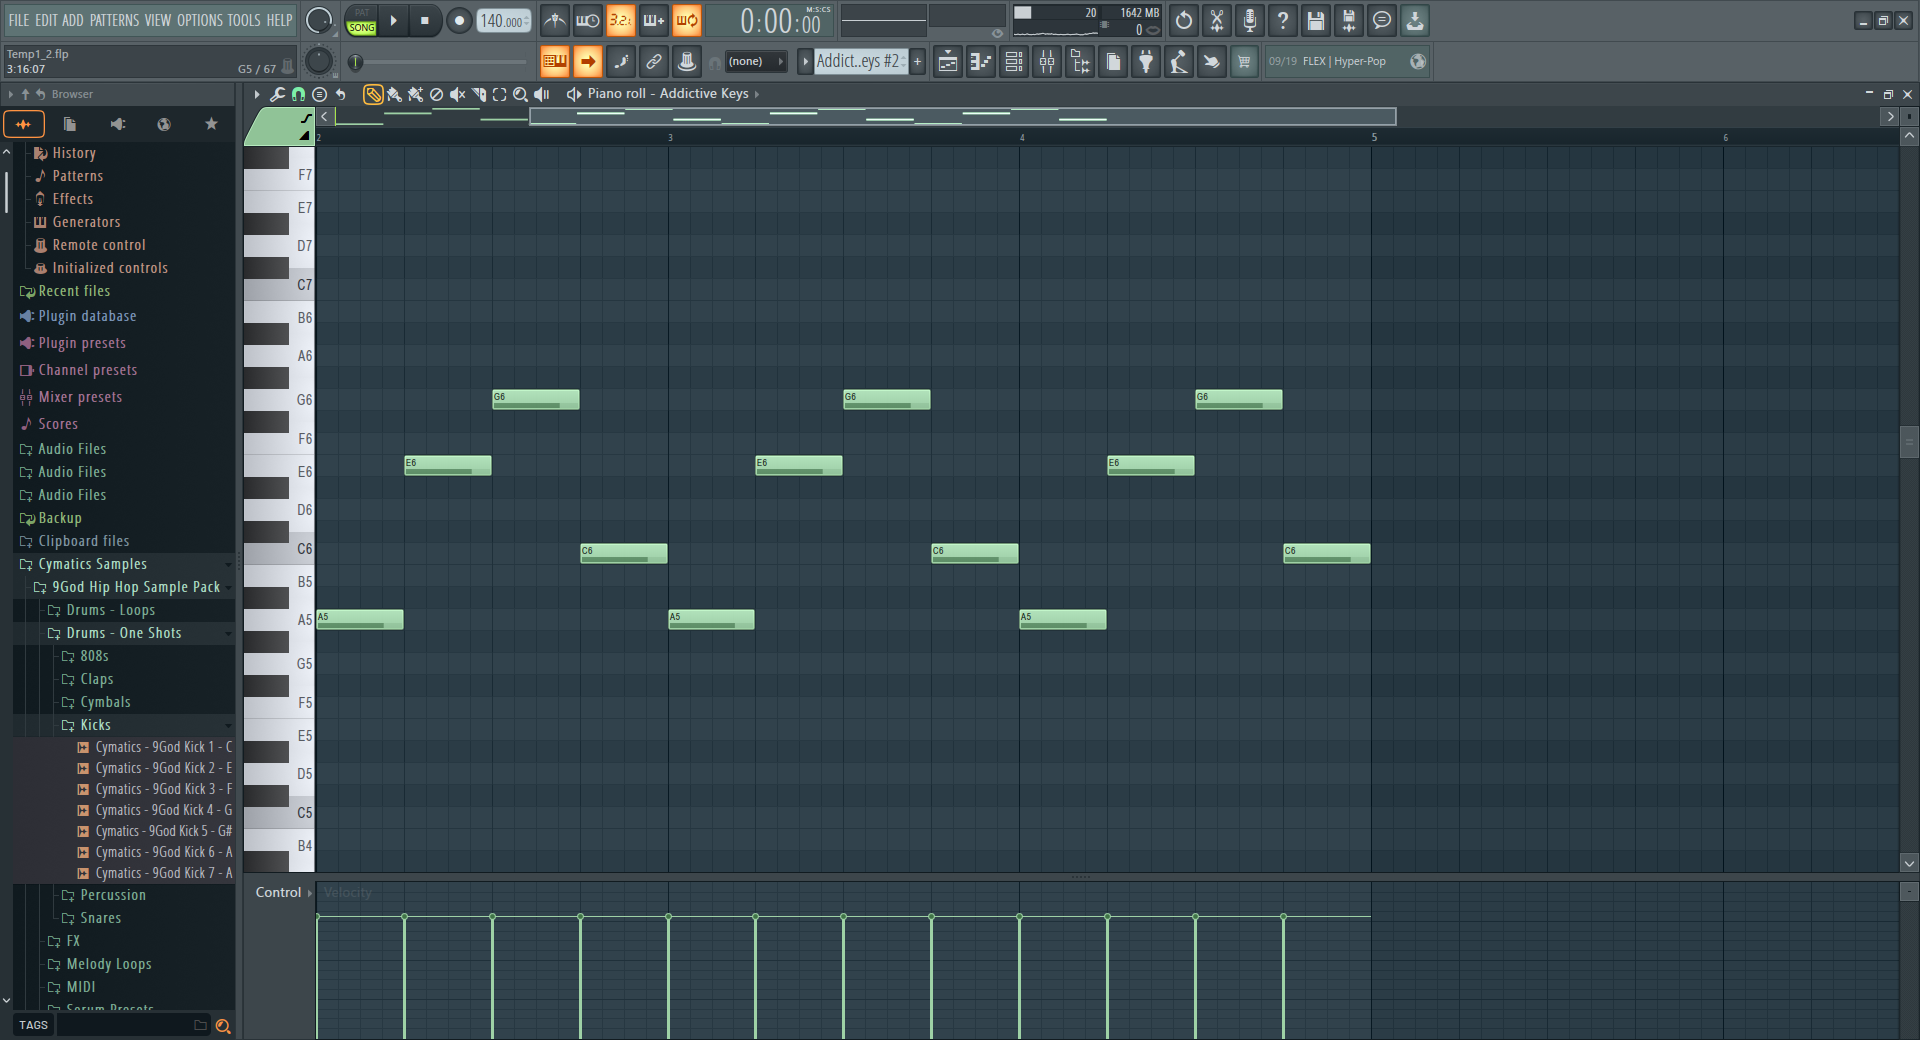This screenshot has width=1920, height=1040.
Task: Toggle the PAT/SONG mode switch
Action: click(361, 21)
